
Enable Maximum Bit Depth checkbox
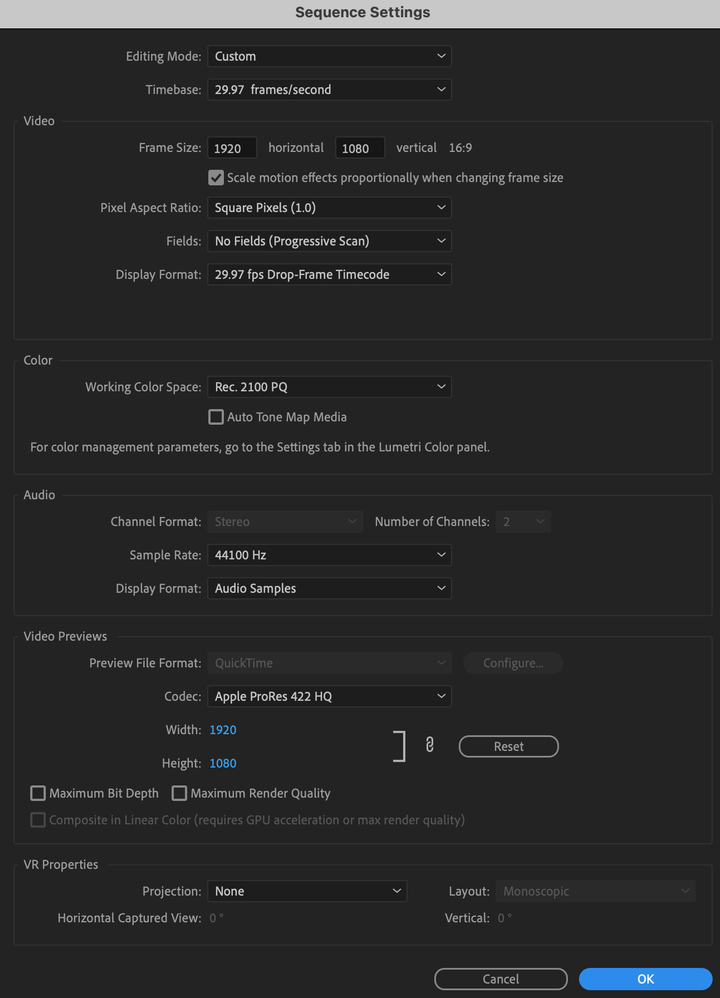click(x=38, y=793)
